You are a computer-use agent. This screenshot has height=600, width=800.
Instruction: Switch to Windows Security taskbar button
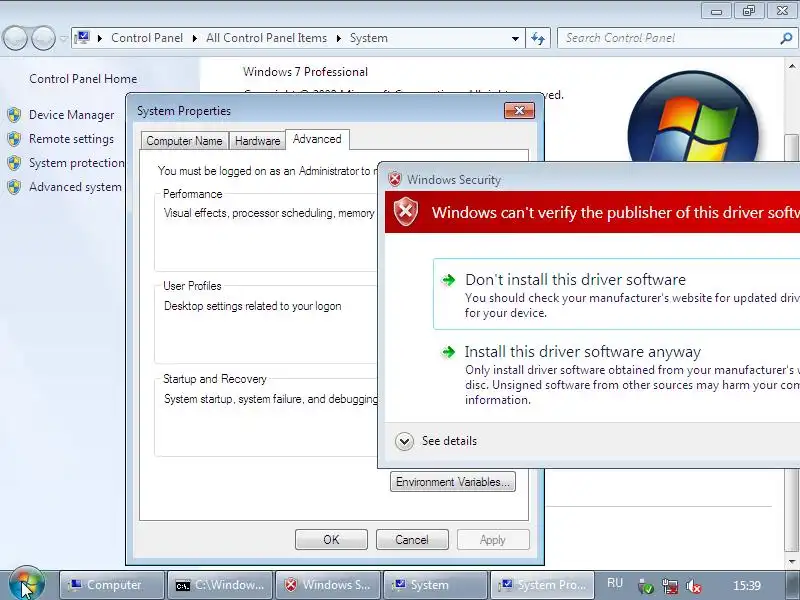coord(328,585)
